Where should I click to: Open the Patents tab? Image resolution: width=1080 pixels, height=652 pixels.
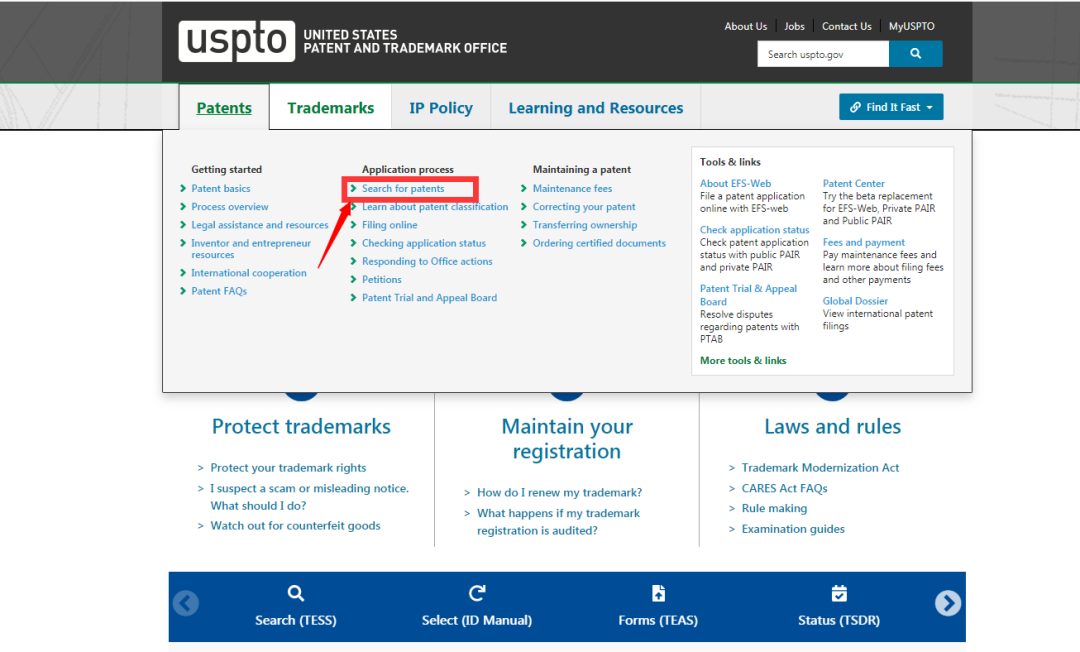click(224, 107)
